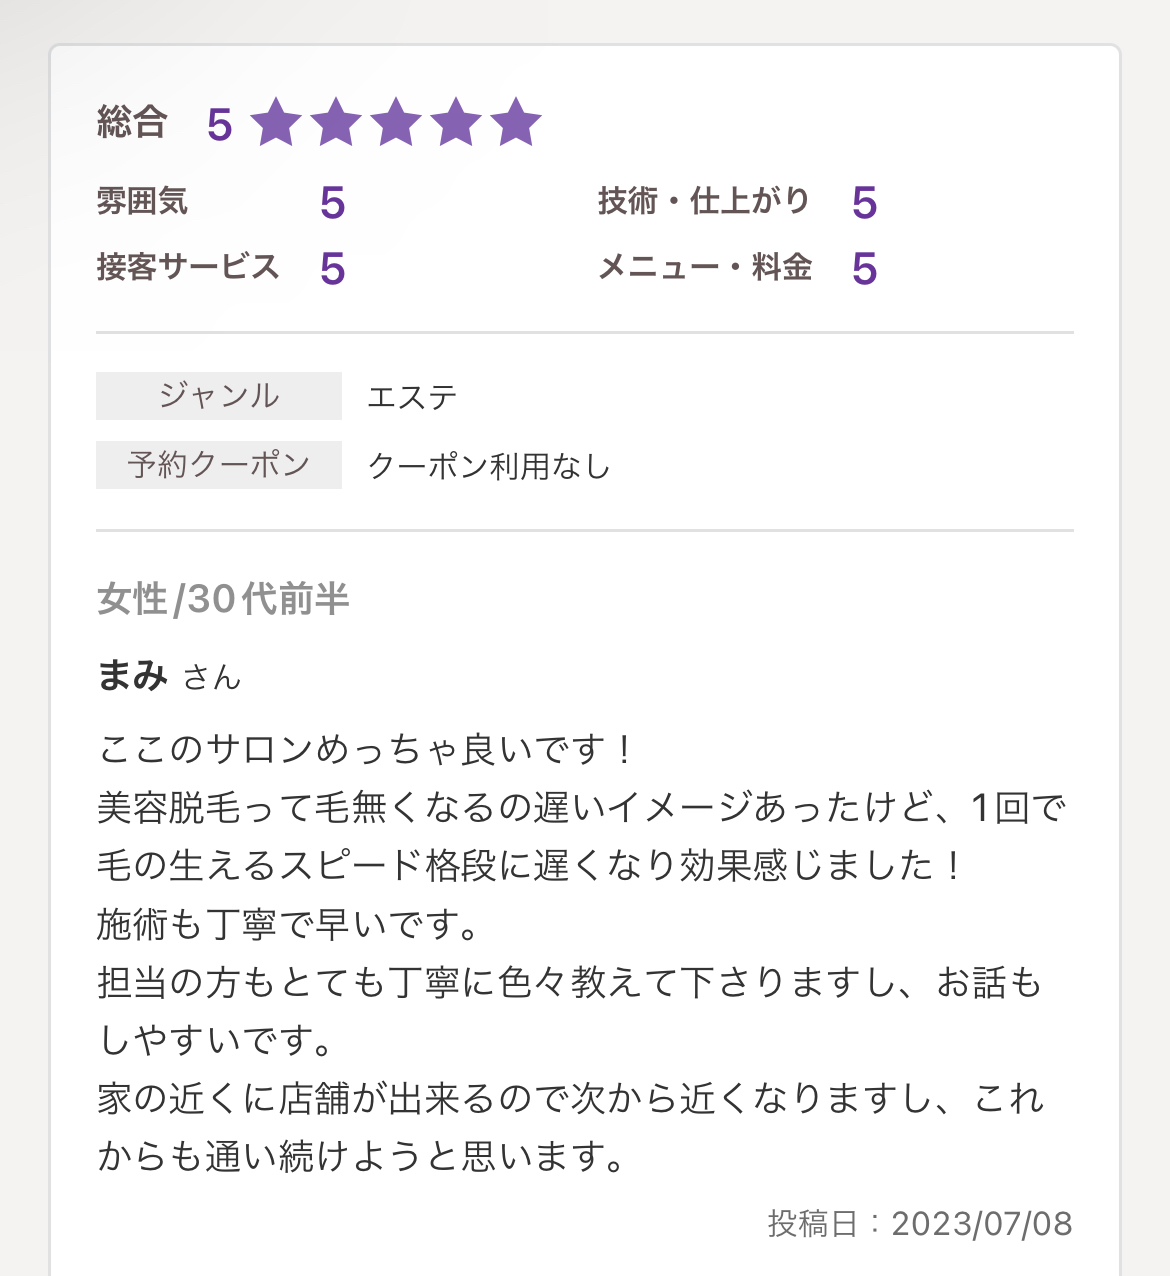Click the second purple rating star
1170x1276 pixels.
click(336, 122)
